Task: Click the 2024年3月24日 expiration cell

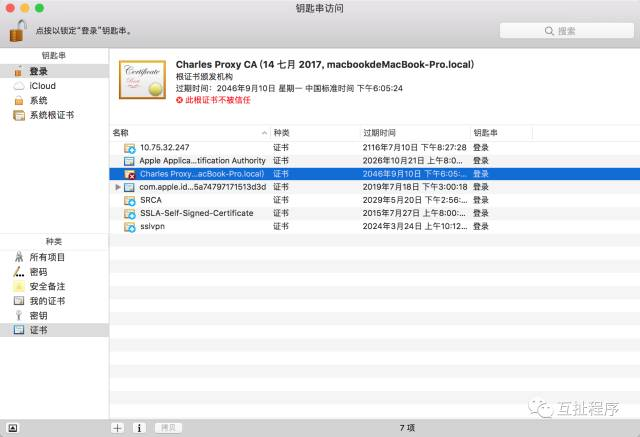Action: [x=415, y=226]
